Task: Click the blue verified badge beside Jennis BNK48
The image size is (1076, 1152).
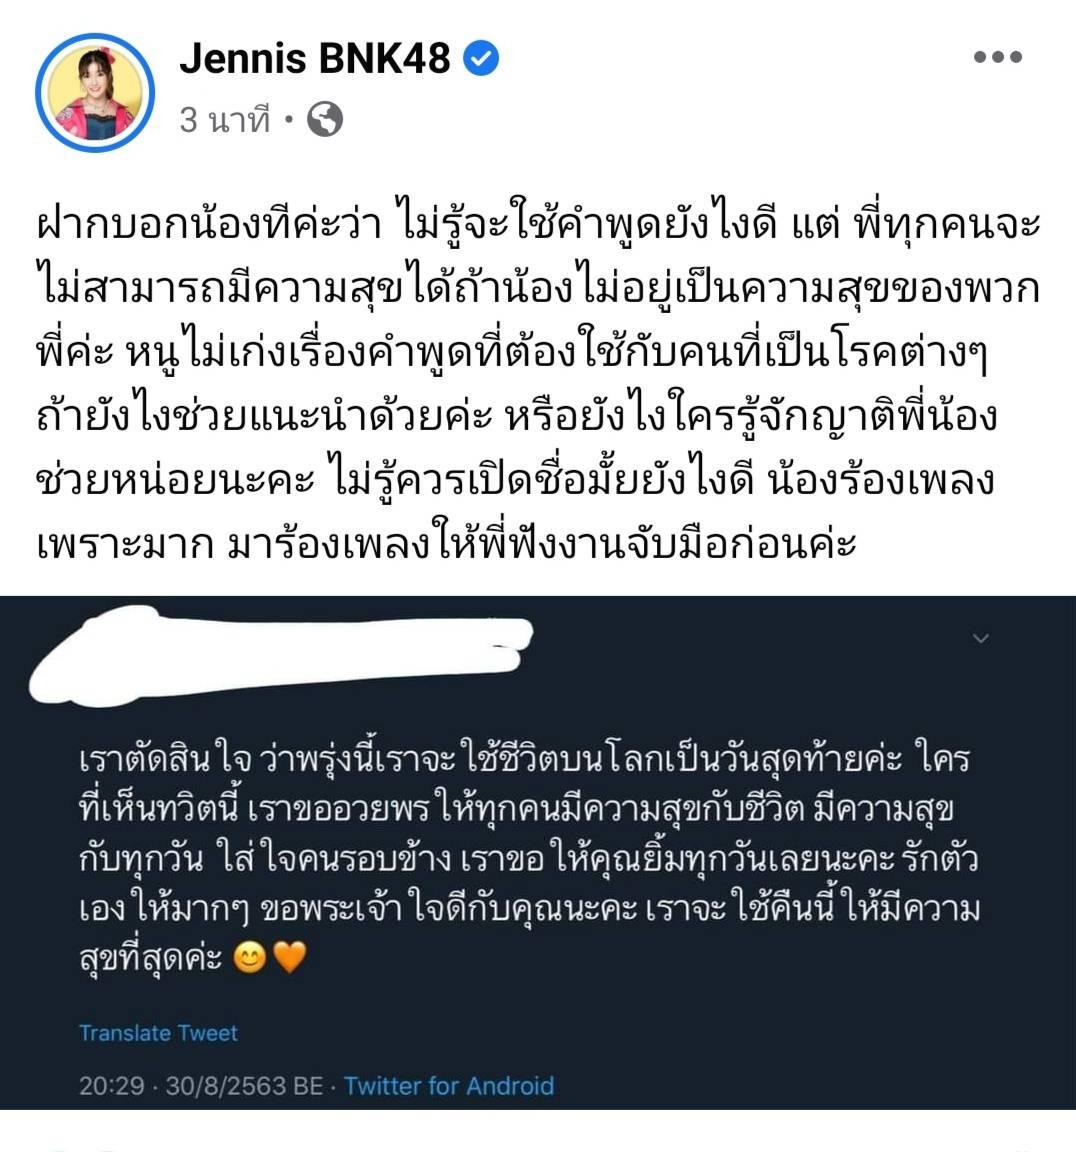Action: (x=481, y=59)
